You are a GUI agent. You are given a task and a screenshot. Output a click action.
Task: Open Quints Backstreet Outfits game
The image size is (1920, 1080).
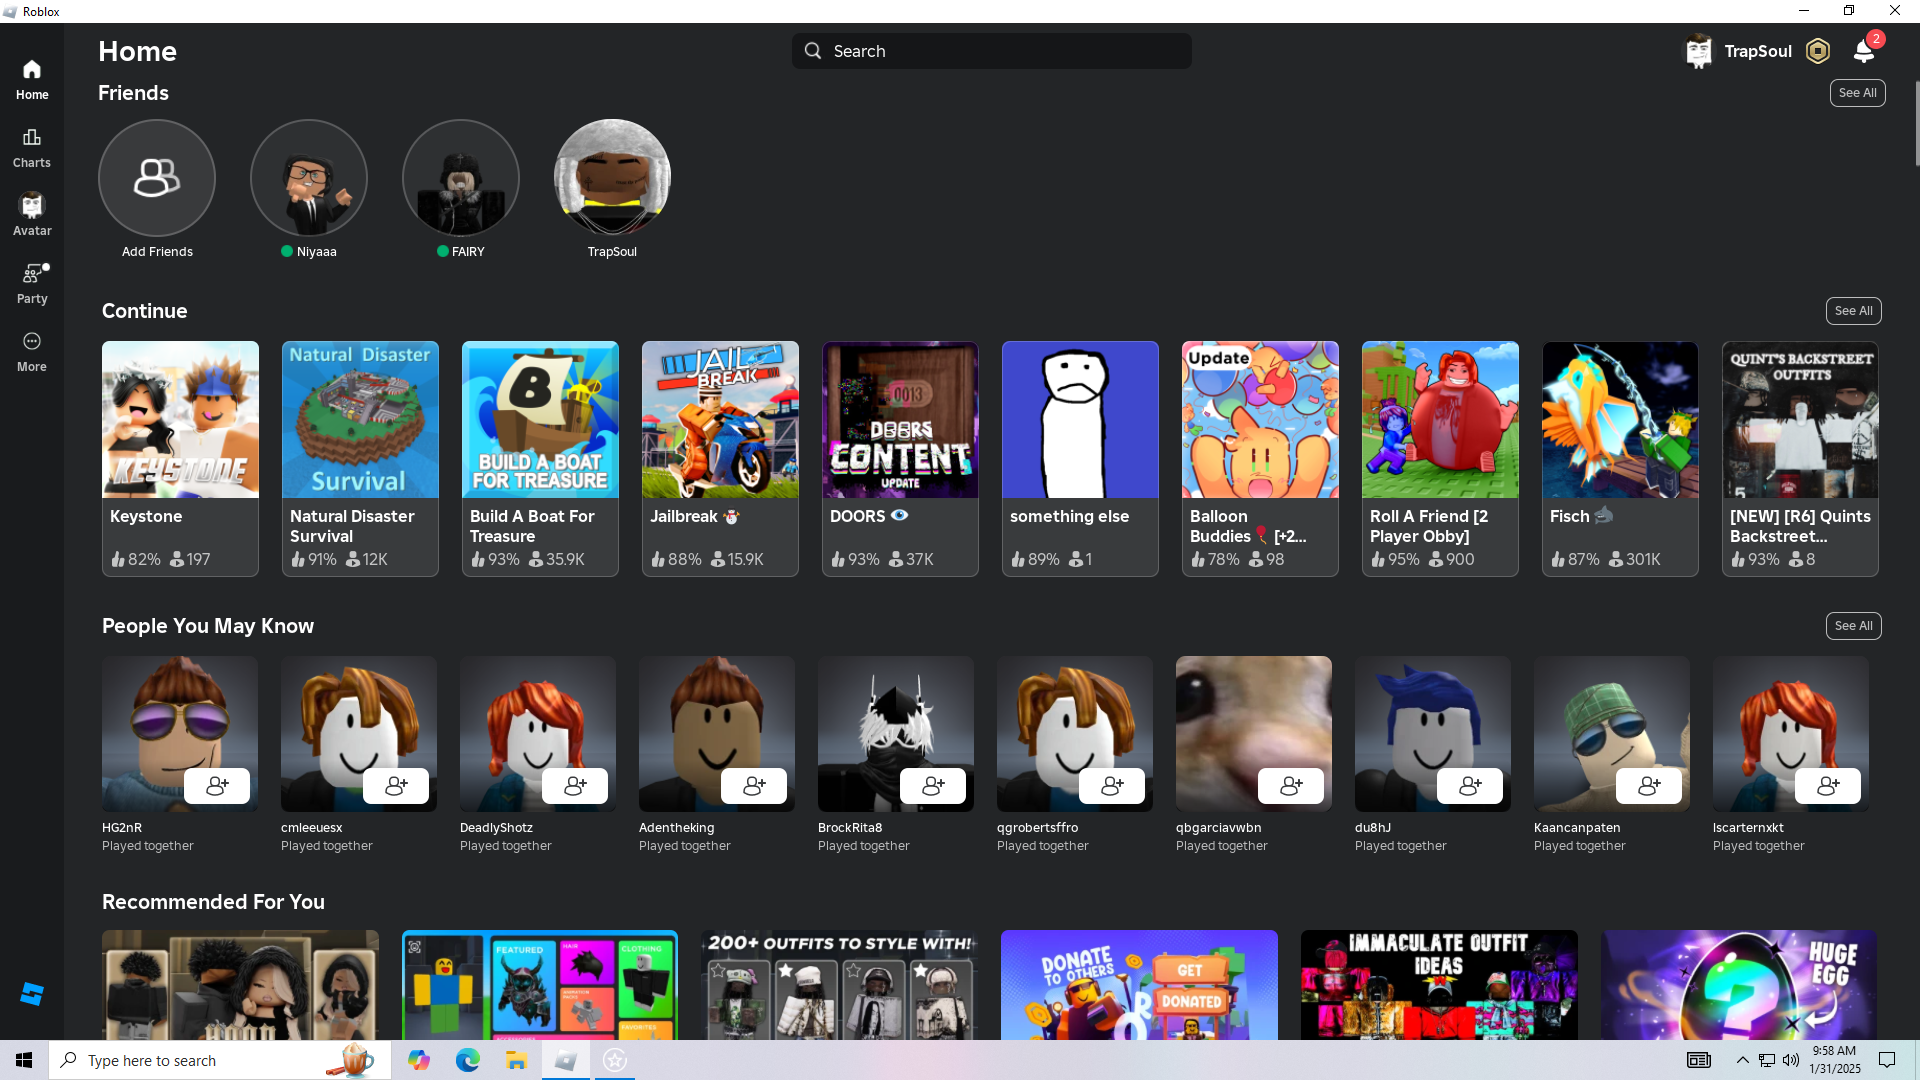coord(1800,459)
